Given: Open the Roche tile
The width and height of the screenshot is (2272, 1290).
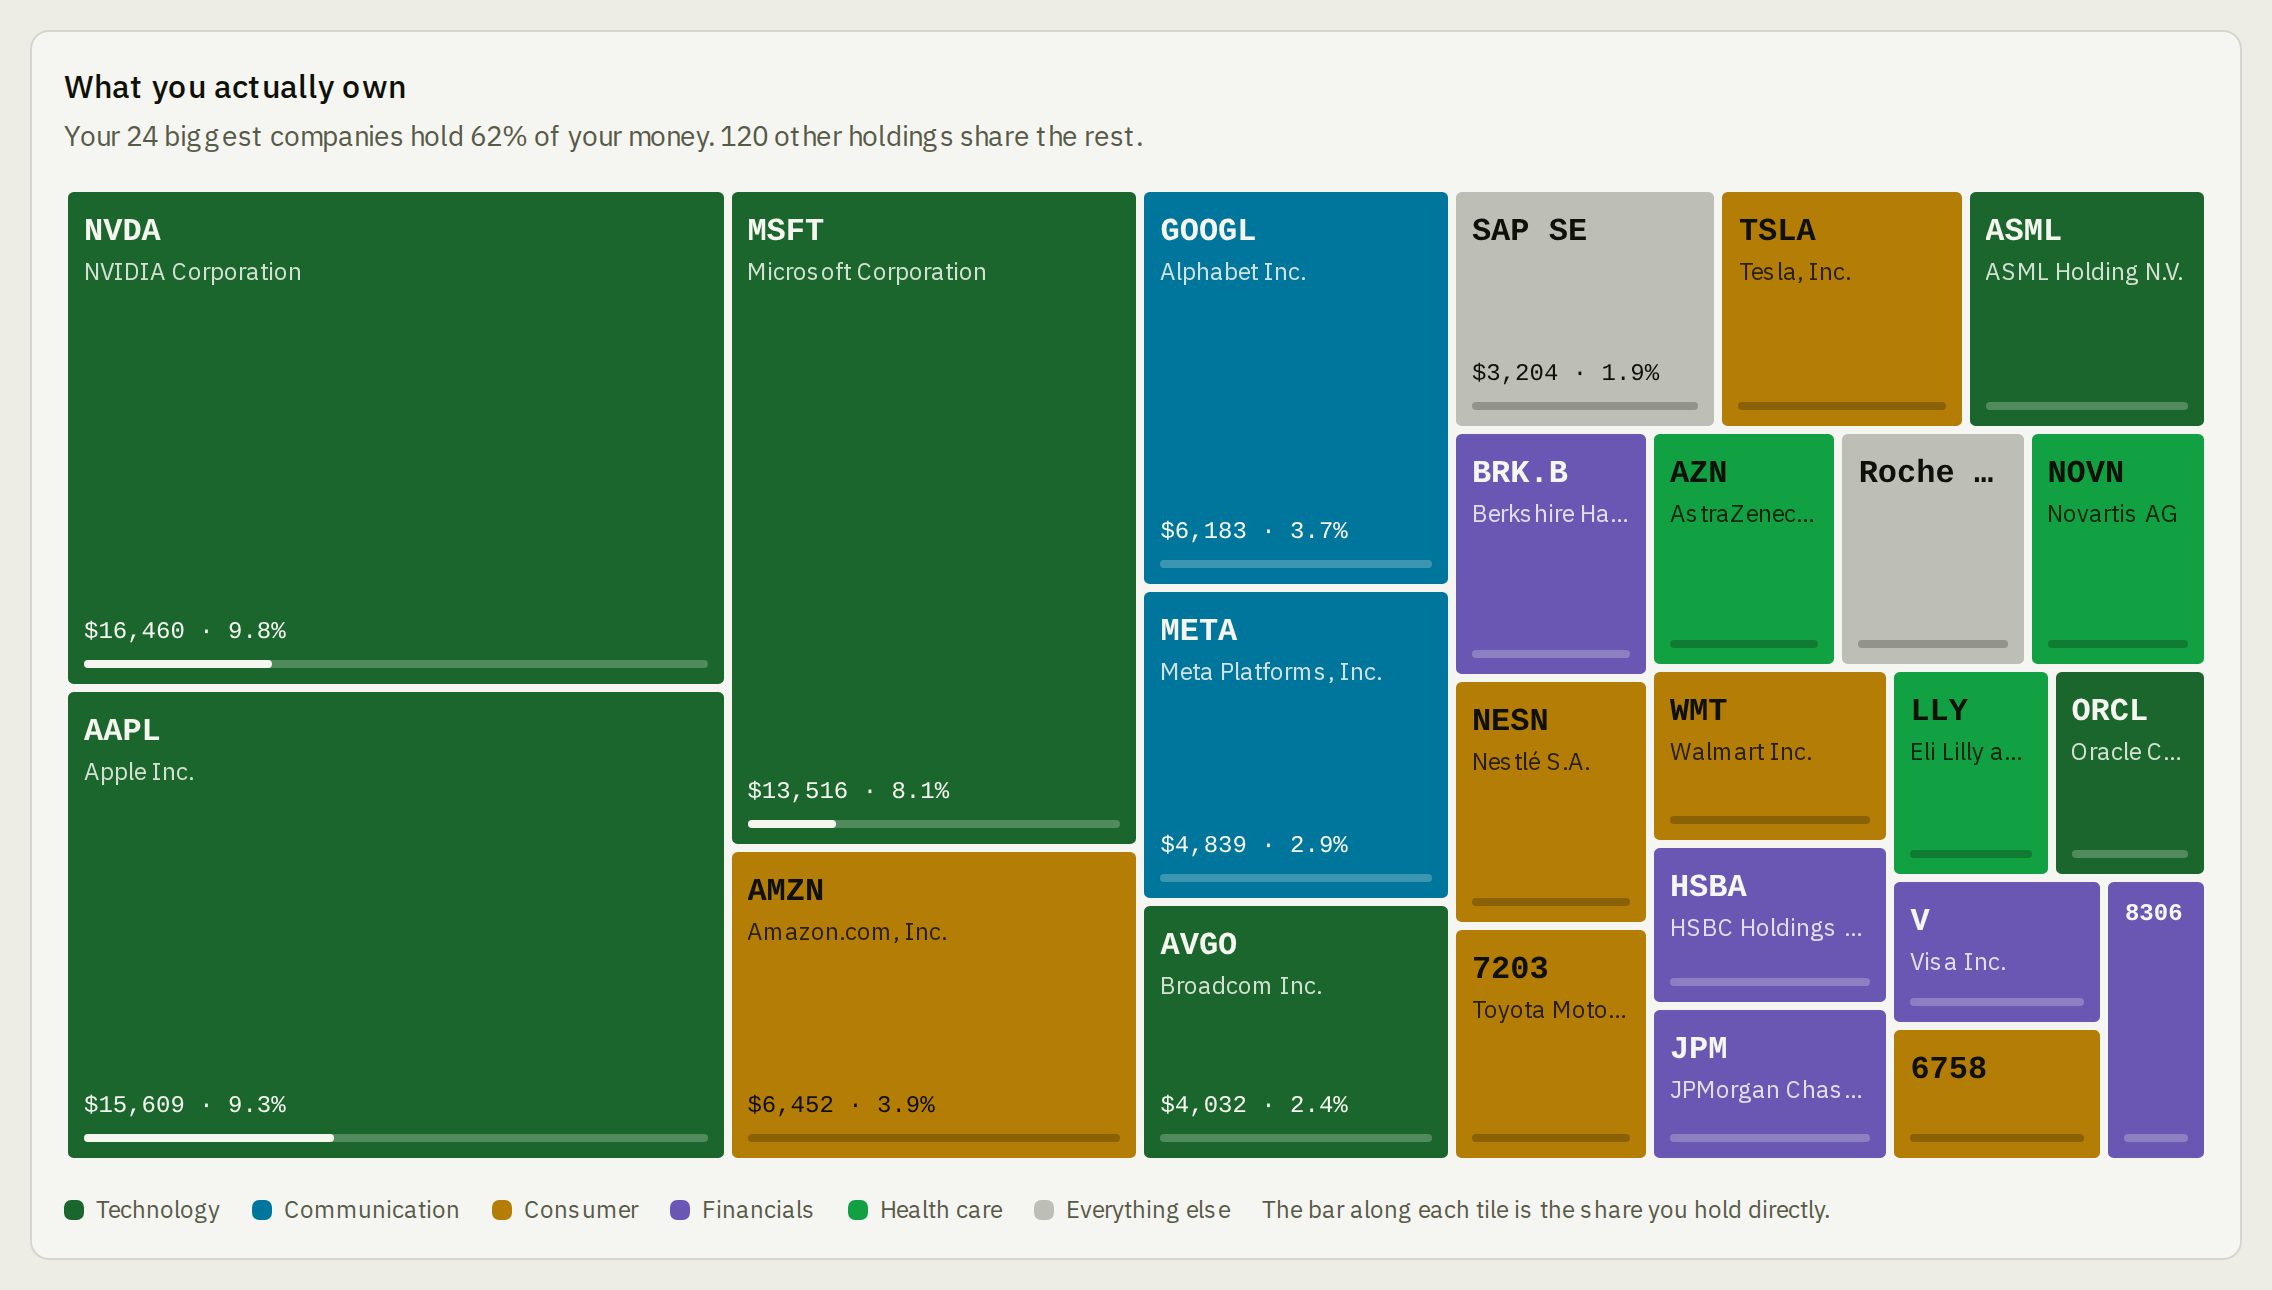Looking at the screenshot, I should (1933, 549).
